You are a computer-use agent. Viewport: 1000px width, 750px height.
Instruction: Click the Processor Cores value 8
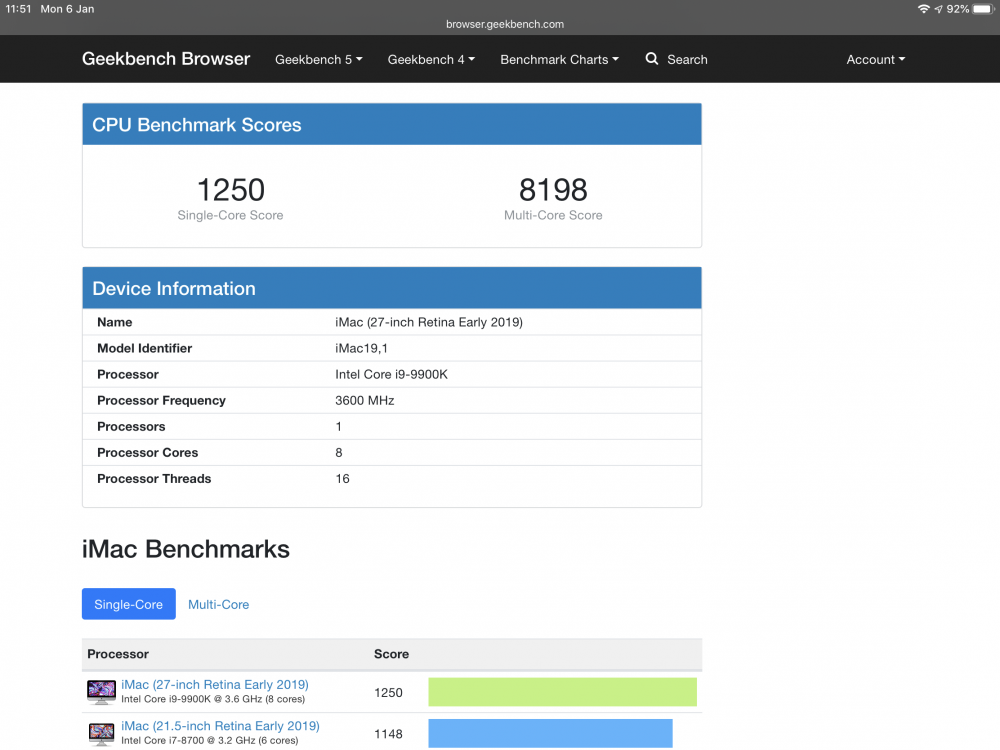pyautogui.click(x=339, y=452)
